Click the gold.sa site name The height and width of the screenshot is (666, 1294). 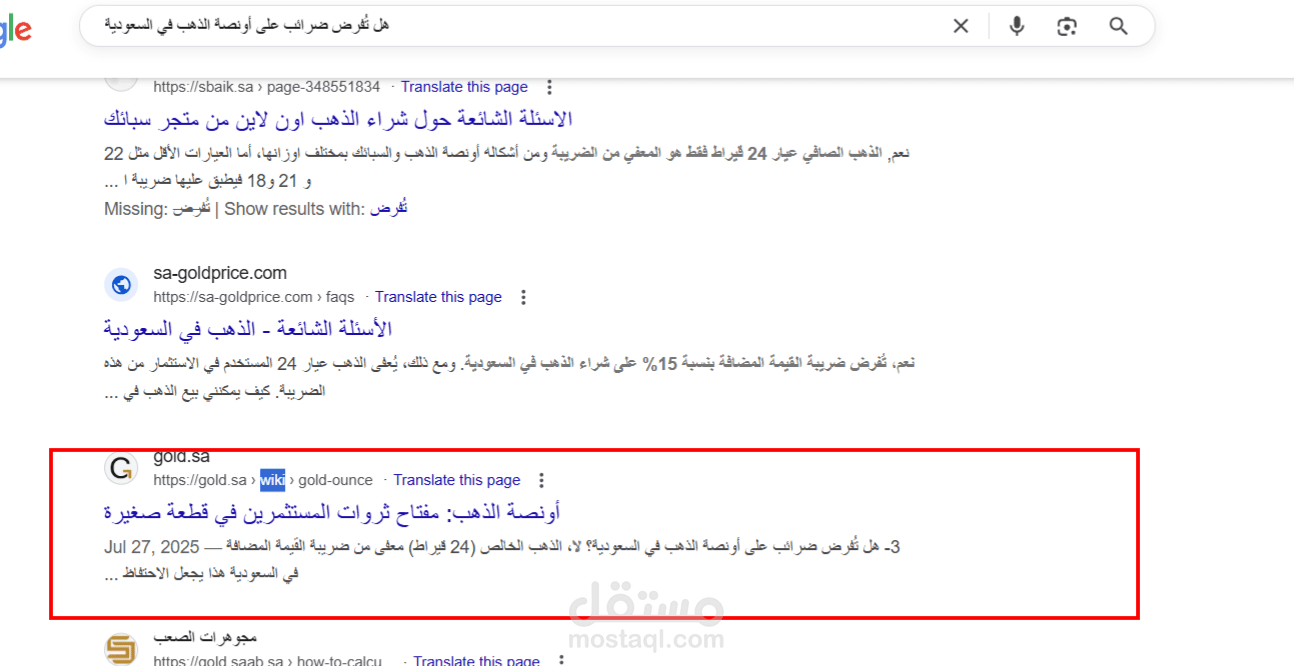point(181,457)
